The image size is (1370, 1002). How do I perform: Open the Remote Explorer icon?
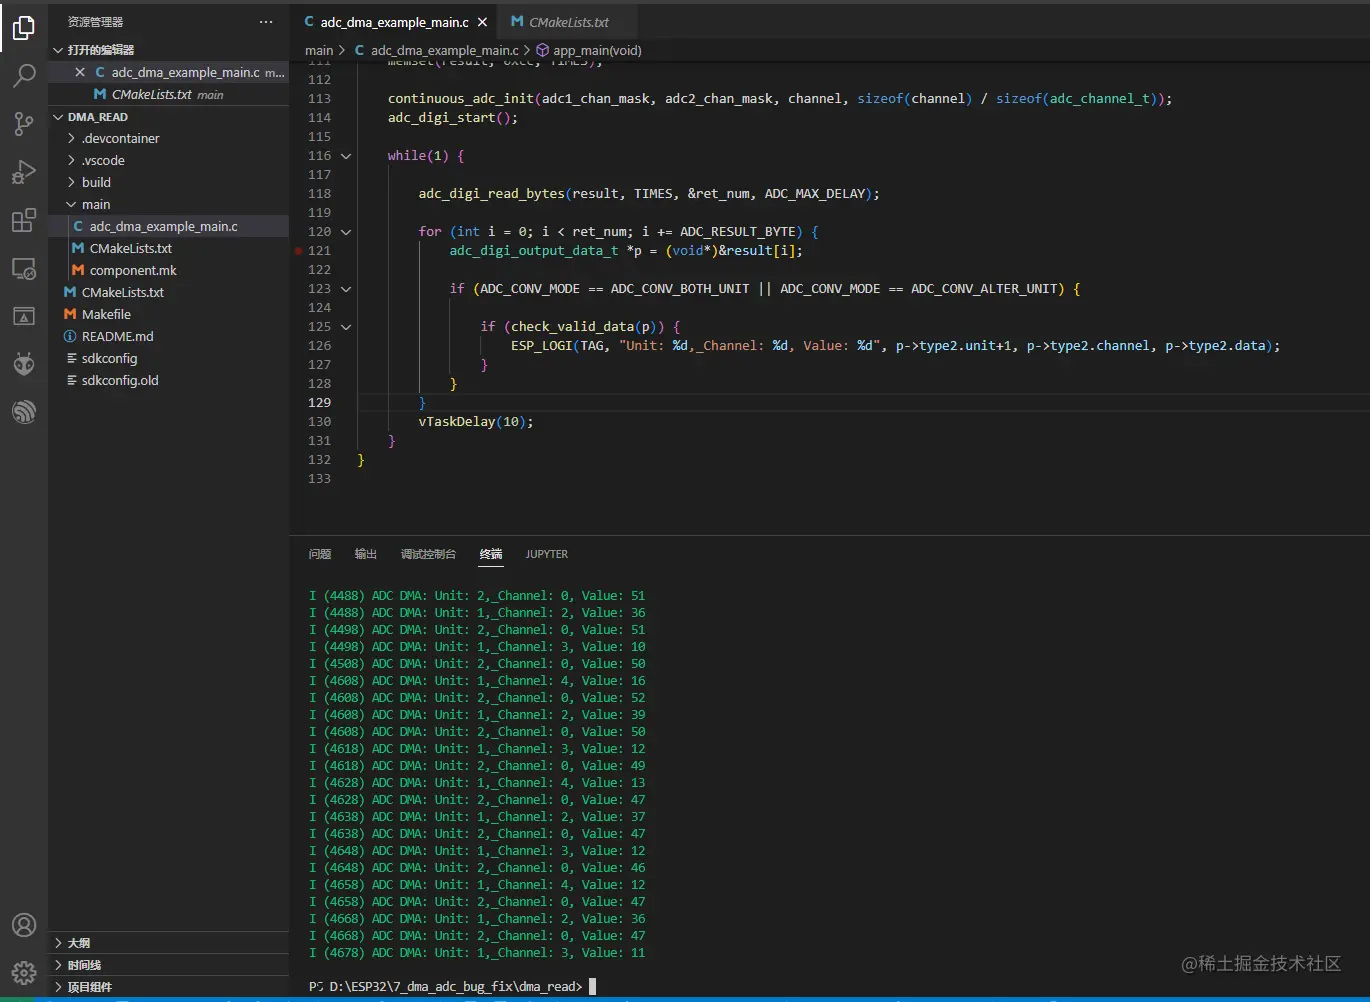click(x=24, y=268)
